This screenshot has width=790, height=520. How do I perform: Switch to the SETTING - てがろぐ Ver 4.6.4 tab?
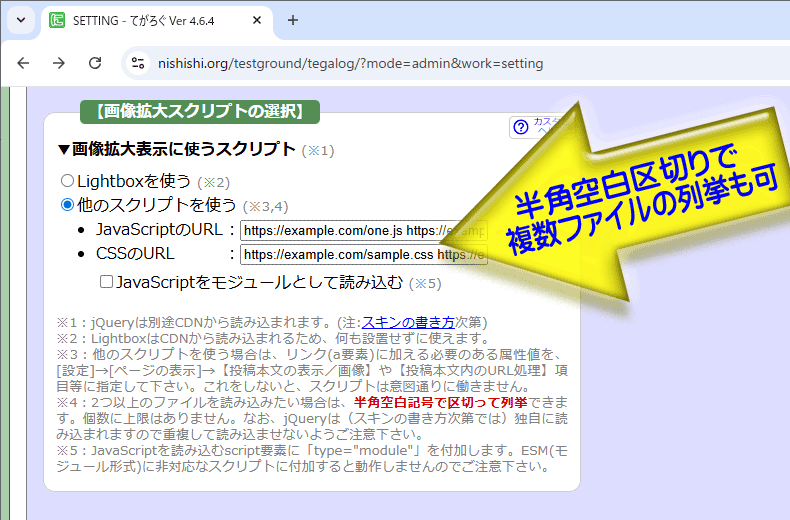[x=150, y=20]
